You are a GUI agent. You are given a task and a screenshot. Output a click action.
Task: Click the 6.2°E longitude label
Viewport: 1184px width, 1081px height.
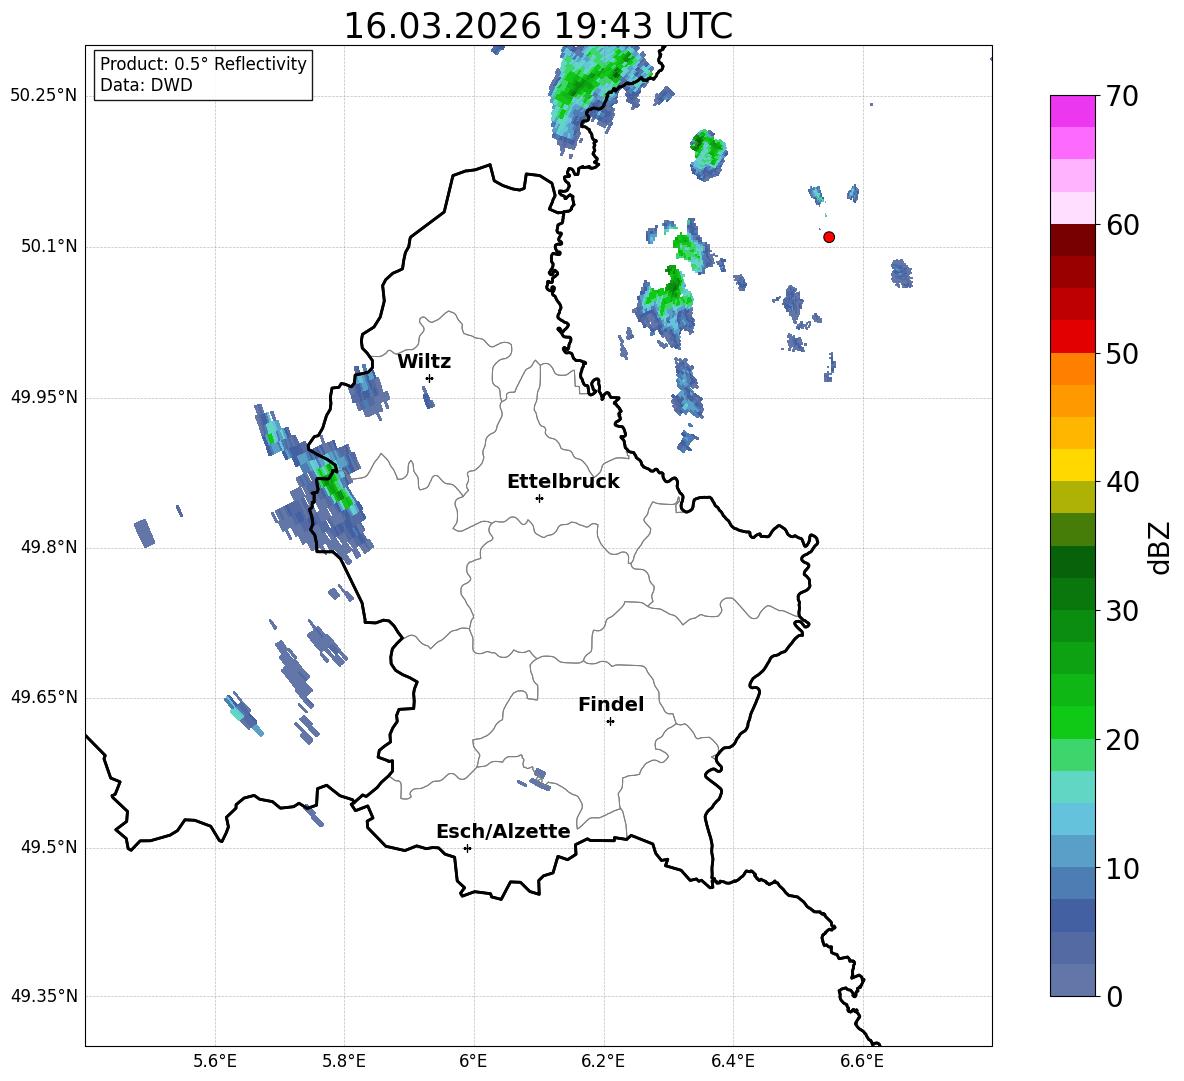point(603,1061)
